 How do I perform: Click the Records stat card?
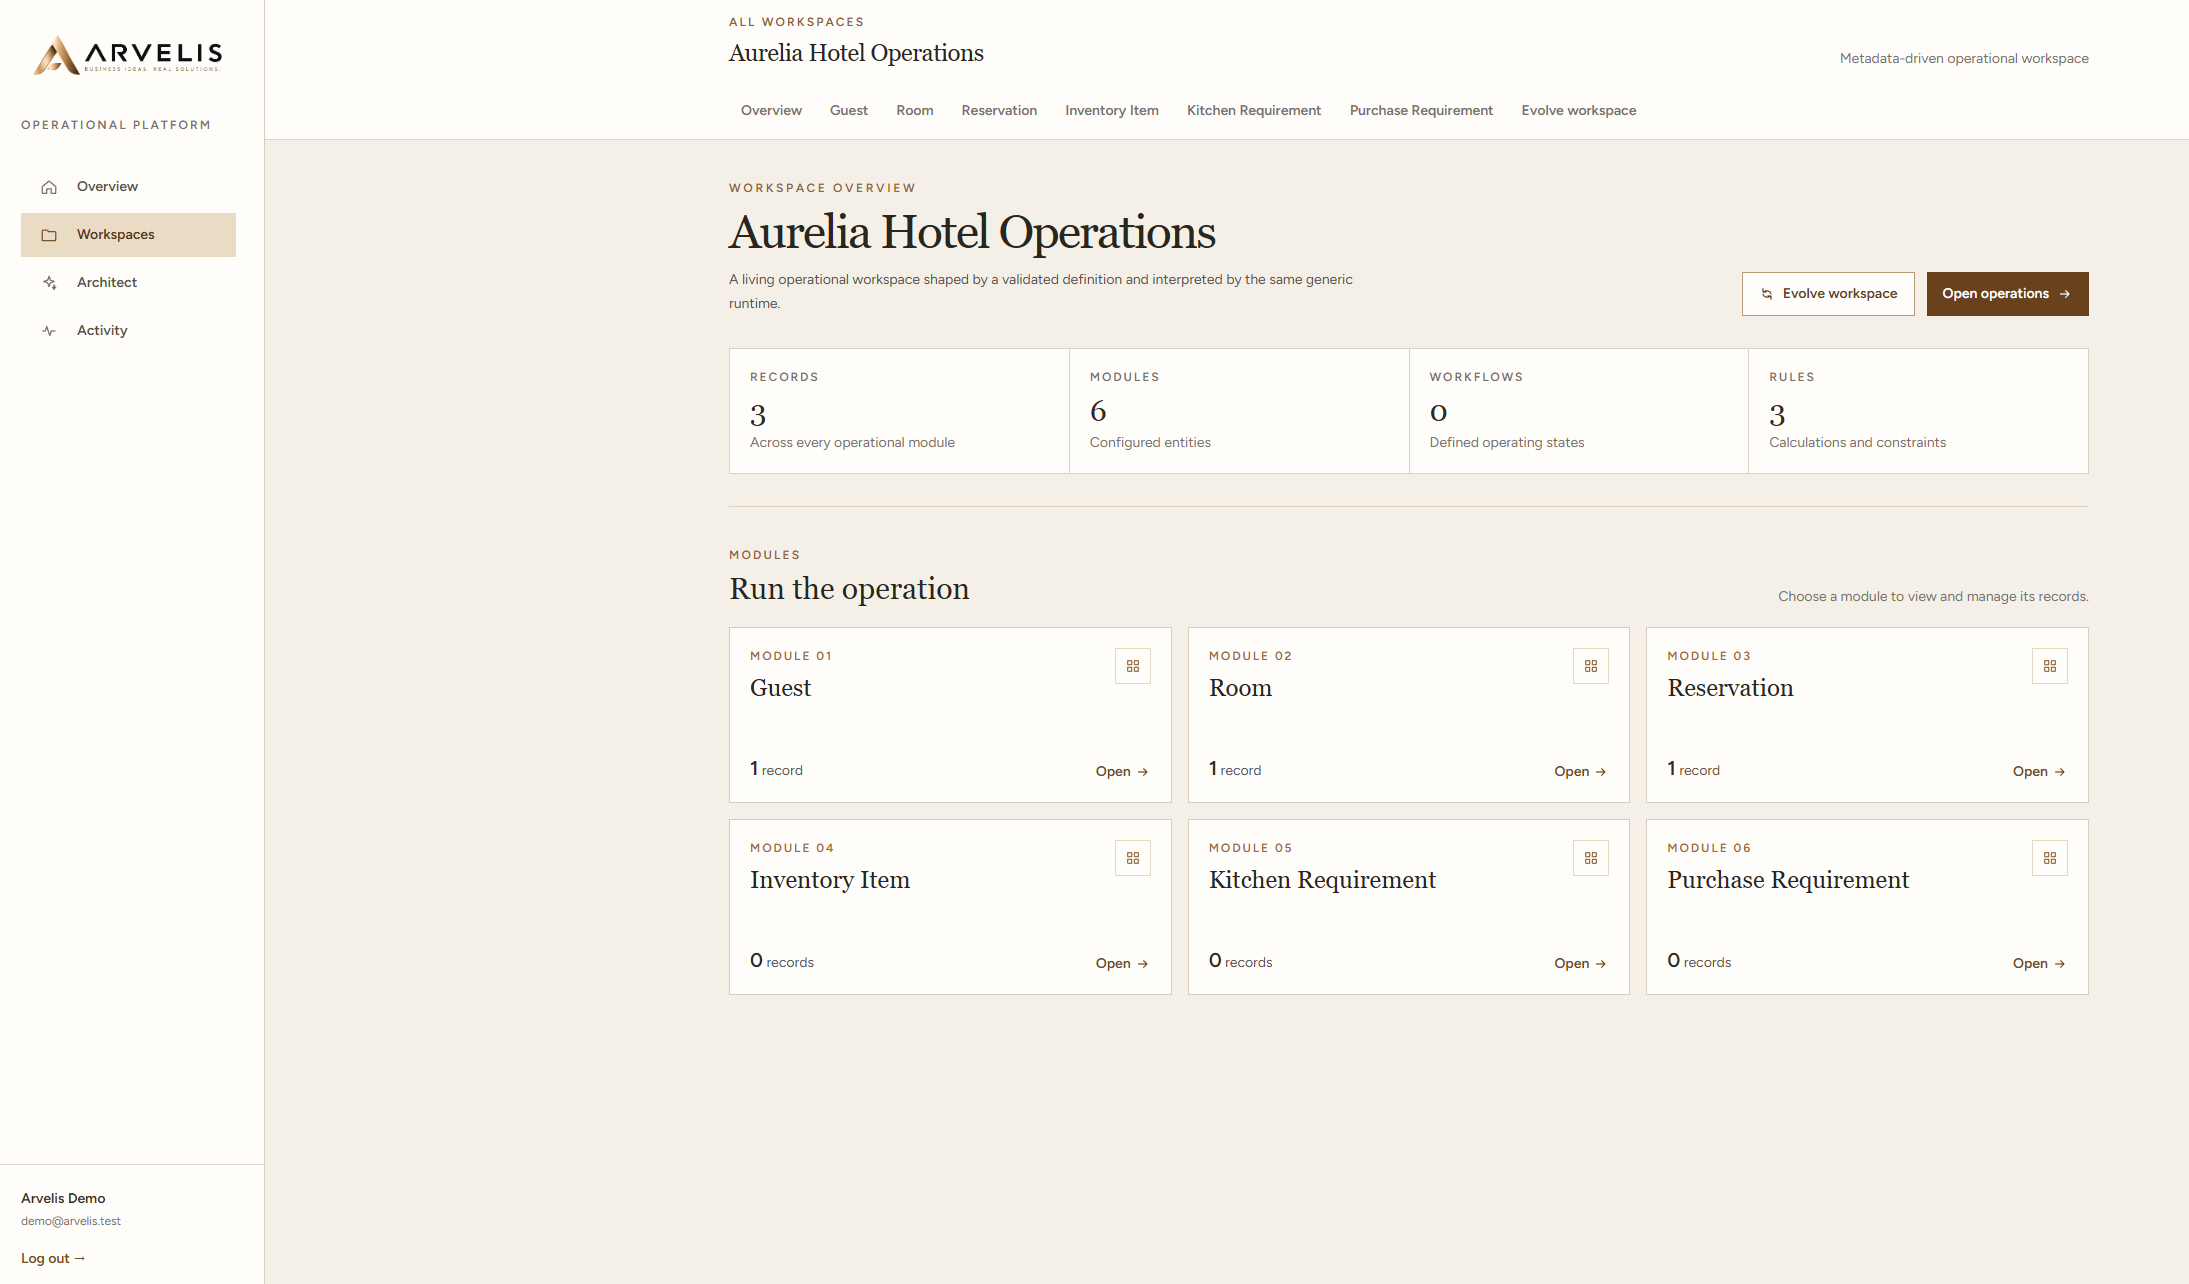[x=899, y=411]
